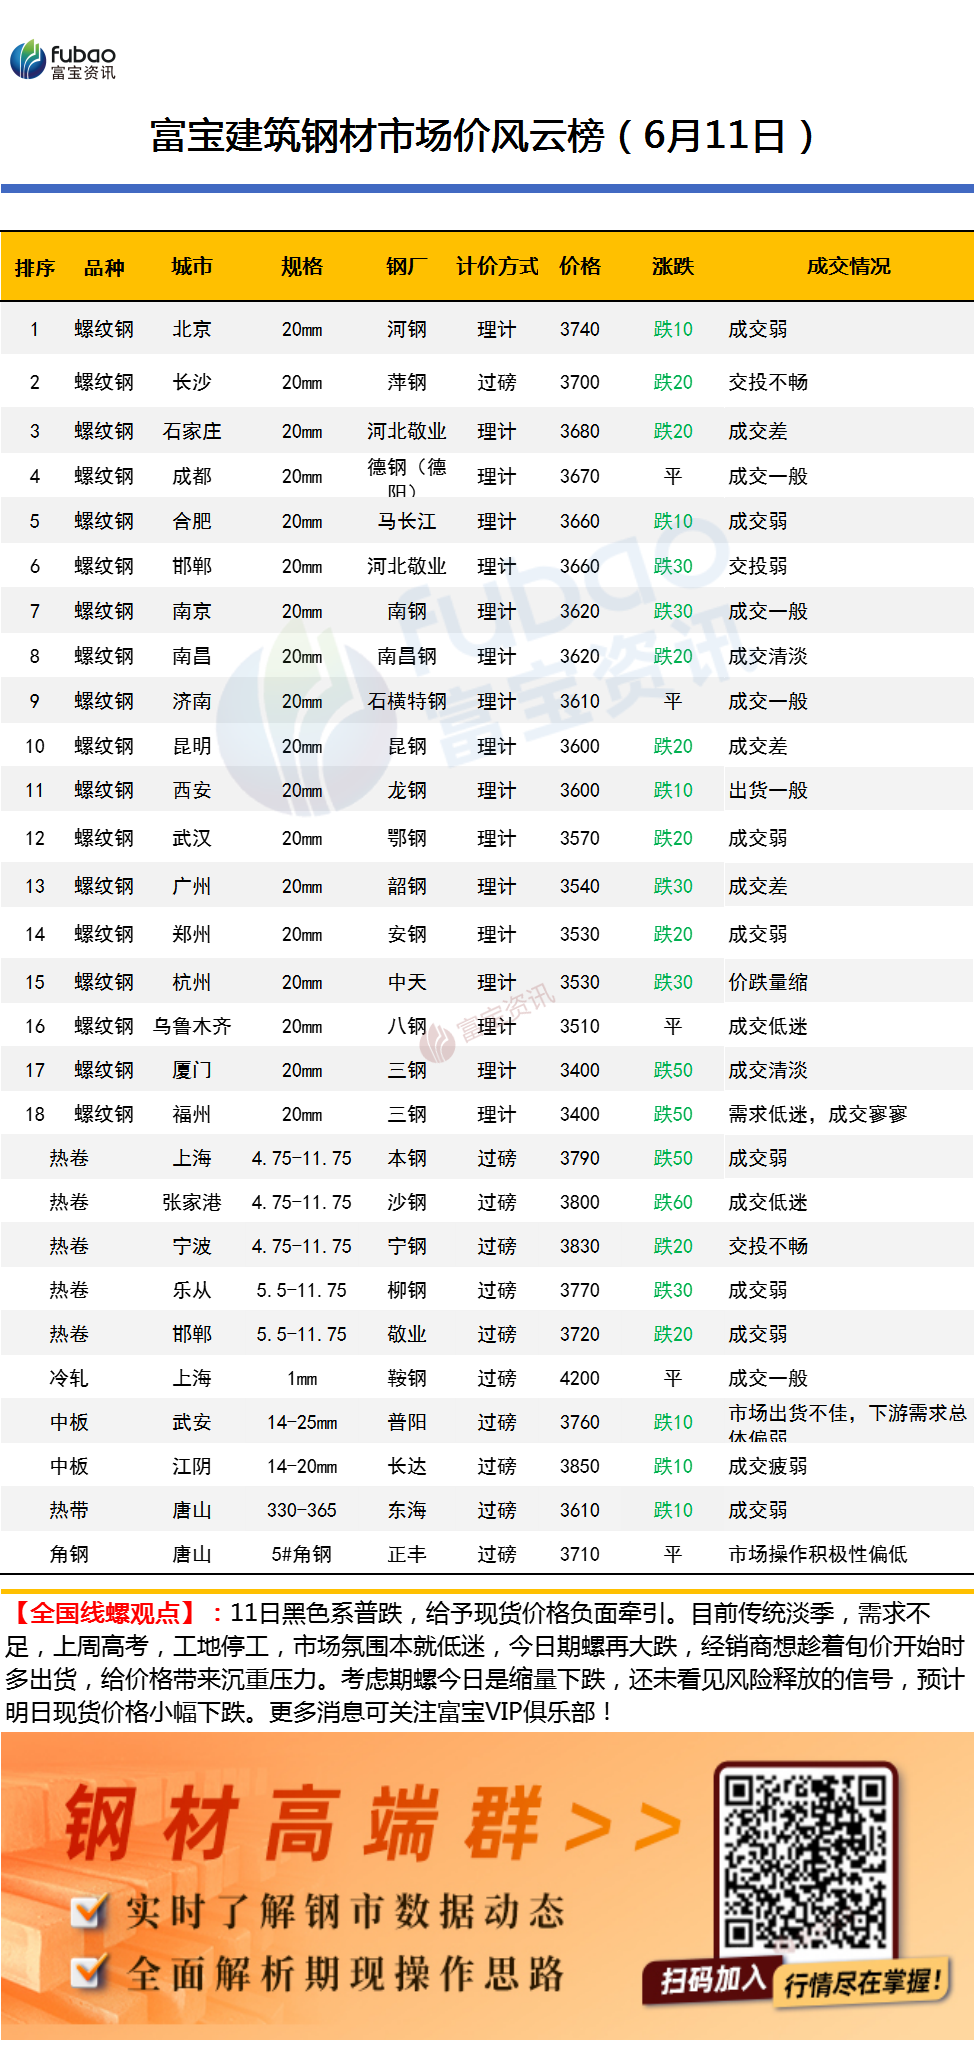Click 5#角钢 specification cell
974x2046 pixels.
click(302, 1554)
